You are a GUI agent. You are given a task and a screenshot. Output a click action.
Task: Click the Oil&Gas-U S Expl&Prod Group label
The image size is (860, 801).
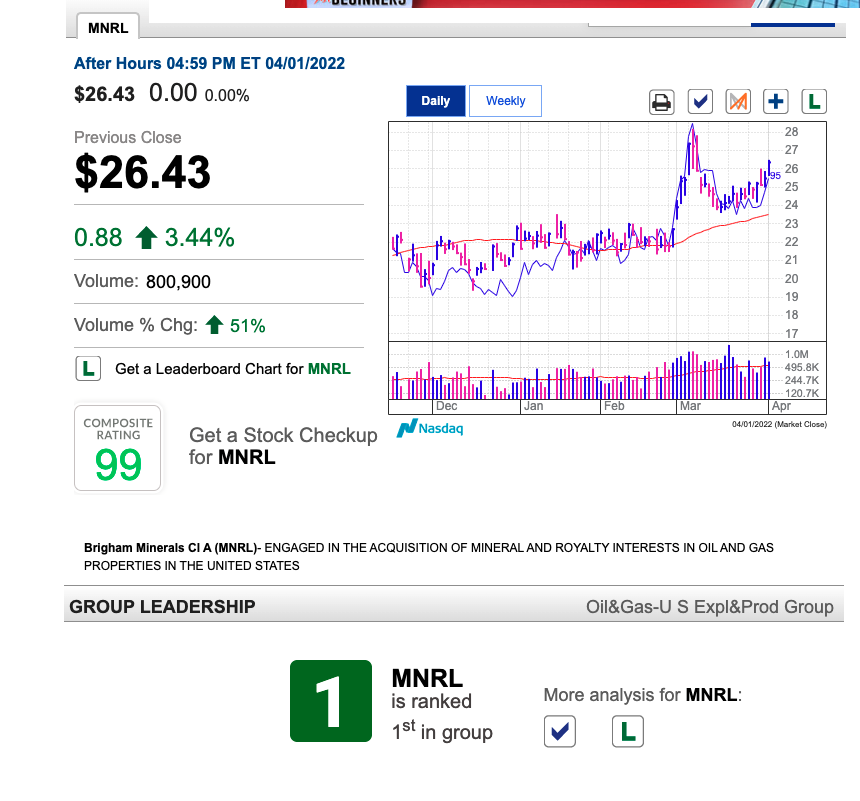(x=710, y=607)
